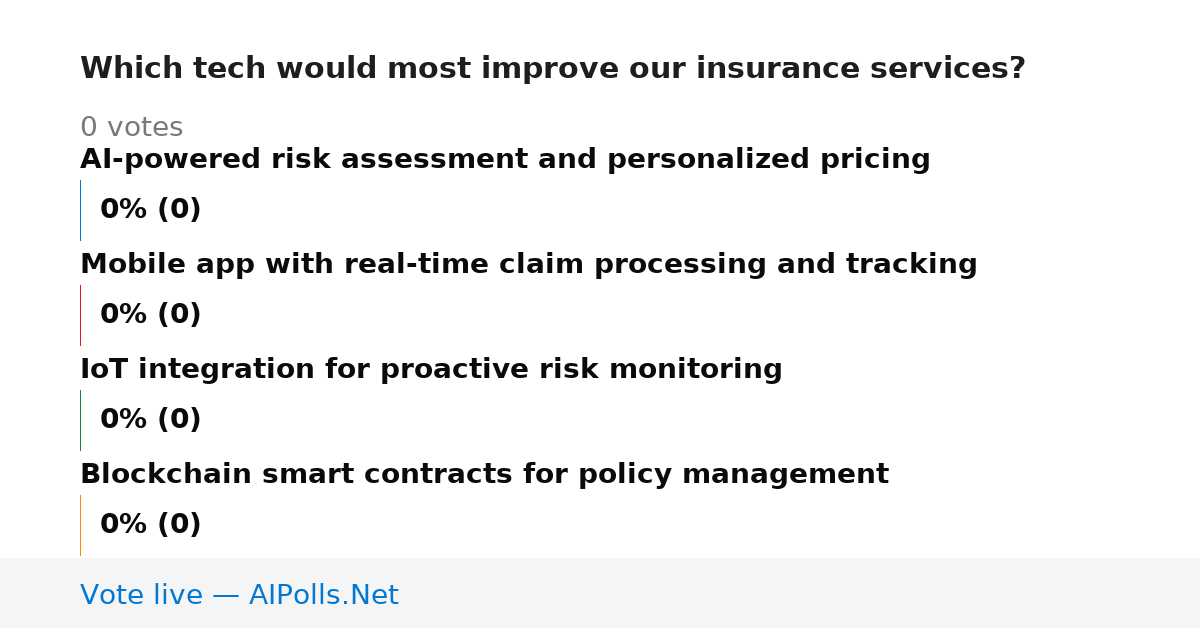Open the Vote live link
The width and height of the screenshot is (1200, 628).
[x=239, y=596]
